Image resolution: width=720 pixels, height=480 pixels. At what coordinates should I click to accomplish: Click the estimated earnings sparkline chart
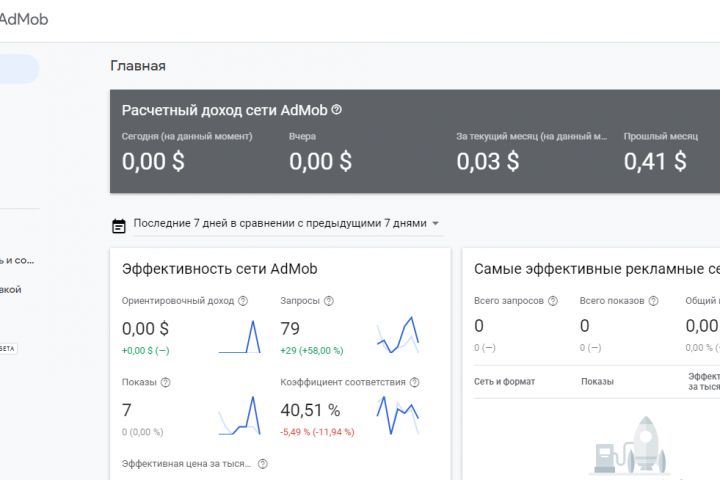[240, 337]
